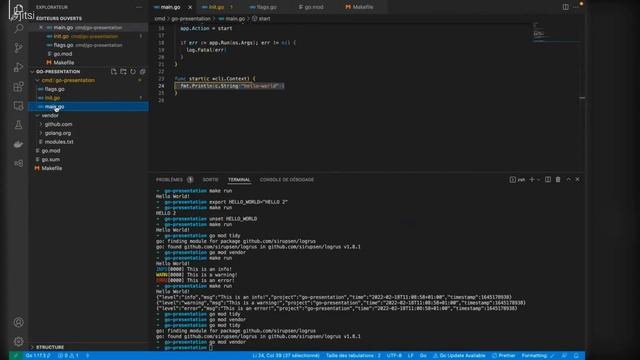The image size is (640, 360).
Task: Select flags.go in open editors list
Action: [x=88, y=45]
